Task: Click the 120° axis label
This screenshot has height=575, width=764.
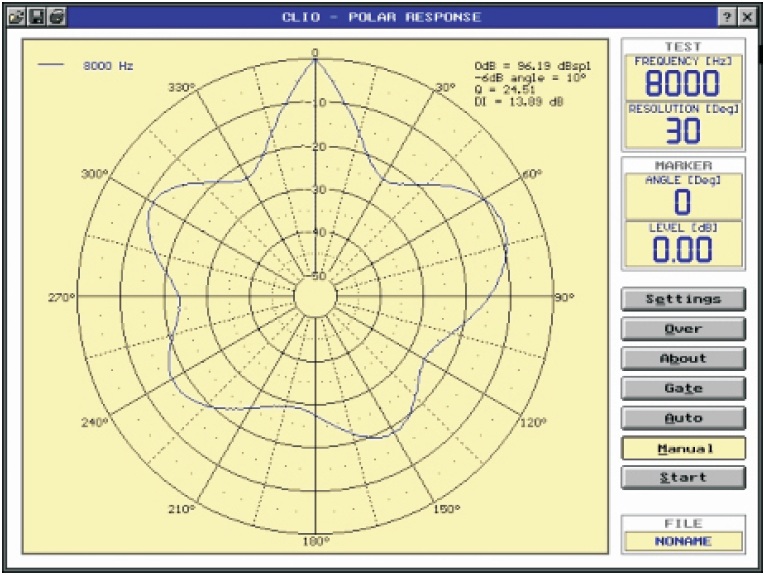Action: (534, 422)
